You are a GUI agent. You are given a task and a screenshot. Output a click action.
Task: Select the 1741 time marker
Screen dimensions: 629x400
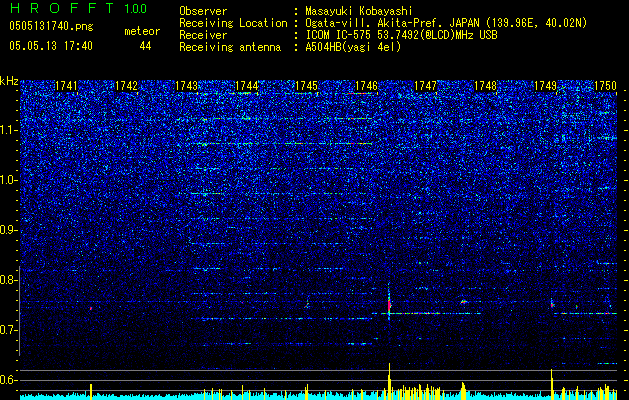pos(66,86)
